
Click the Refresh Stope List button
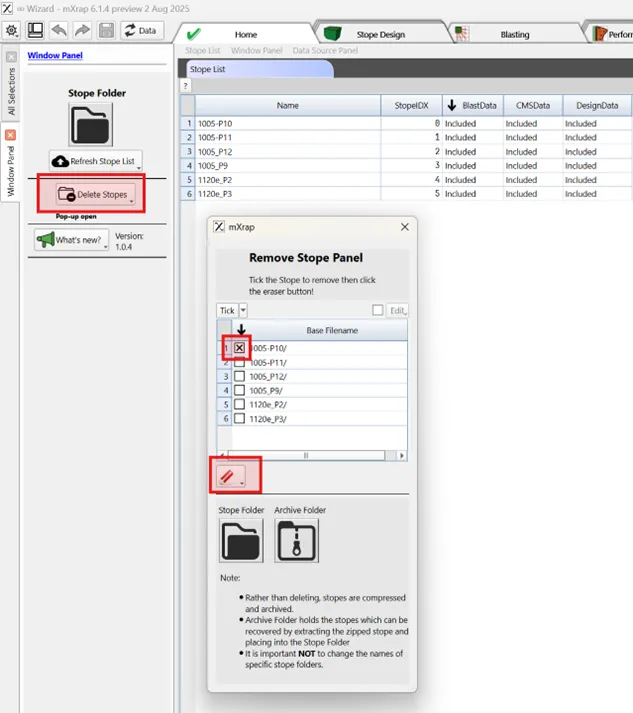(97, 161)
